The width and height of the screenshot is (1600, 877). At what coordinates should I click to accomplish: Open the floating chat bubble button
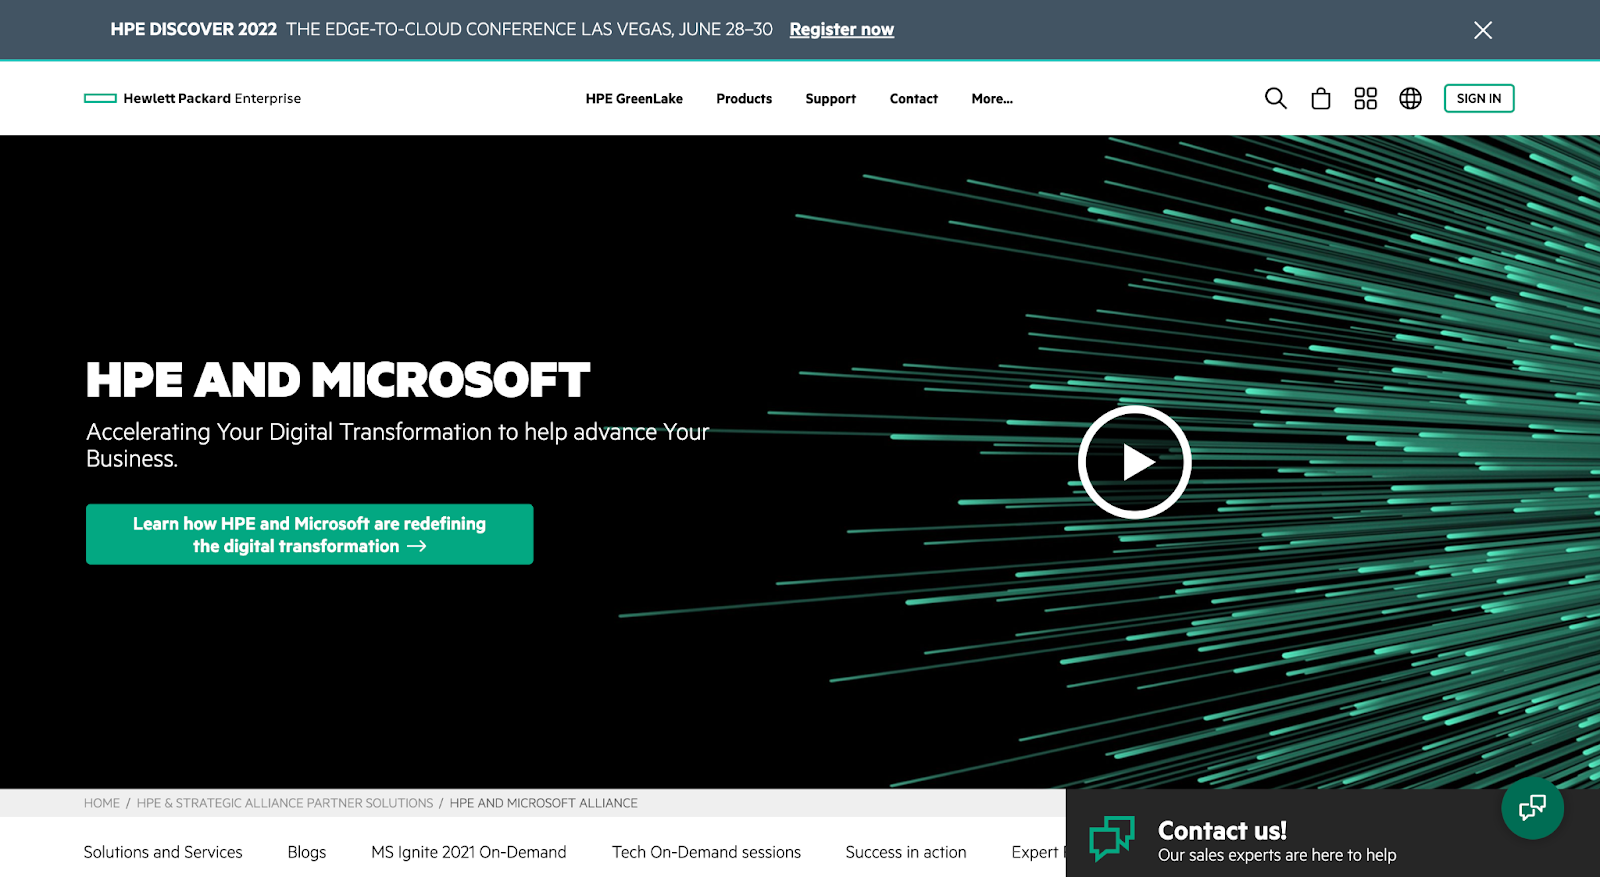1532,808
